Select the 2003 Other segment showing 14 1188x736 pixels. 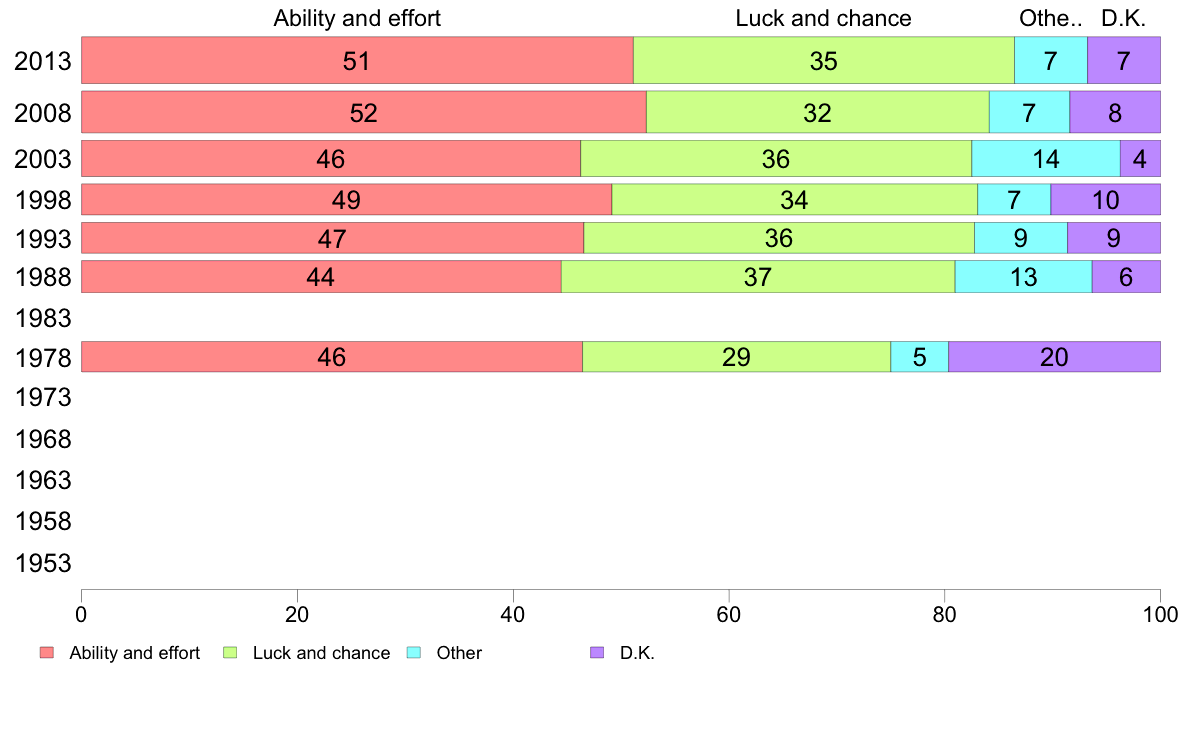point(1045,159)
